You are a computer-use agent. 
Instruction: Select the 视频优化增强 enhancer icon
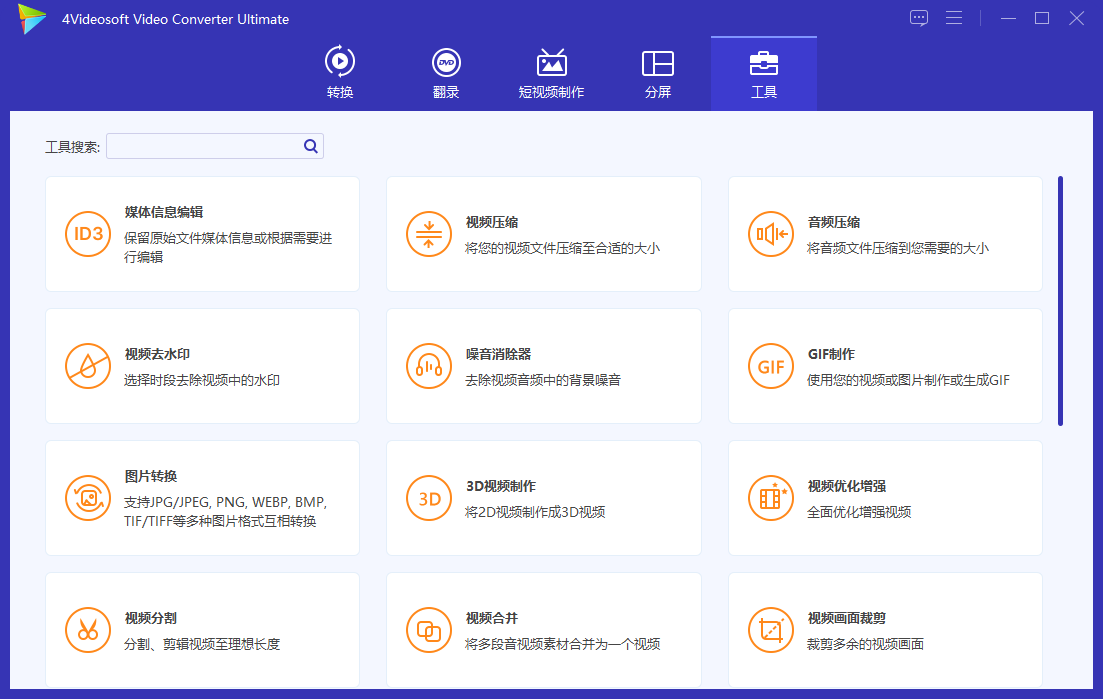(771, 498)
